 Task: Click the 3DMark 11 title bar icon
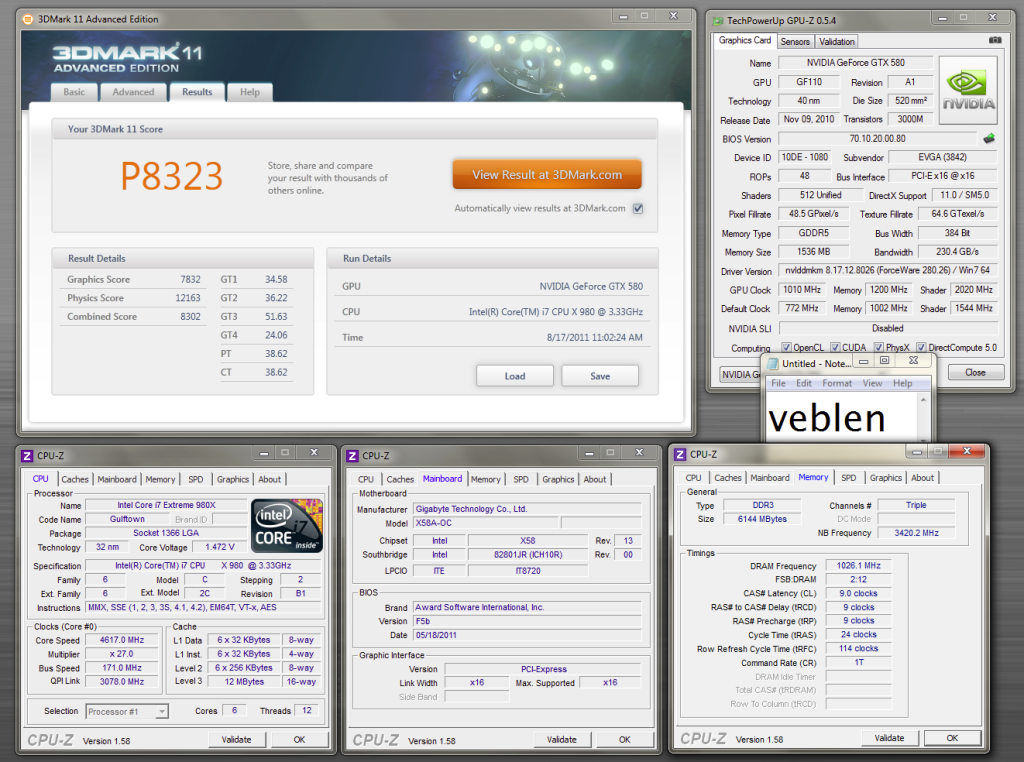pyautogui.click(x=27, y=19)
